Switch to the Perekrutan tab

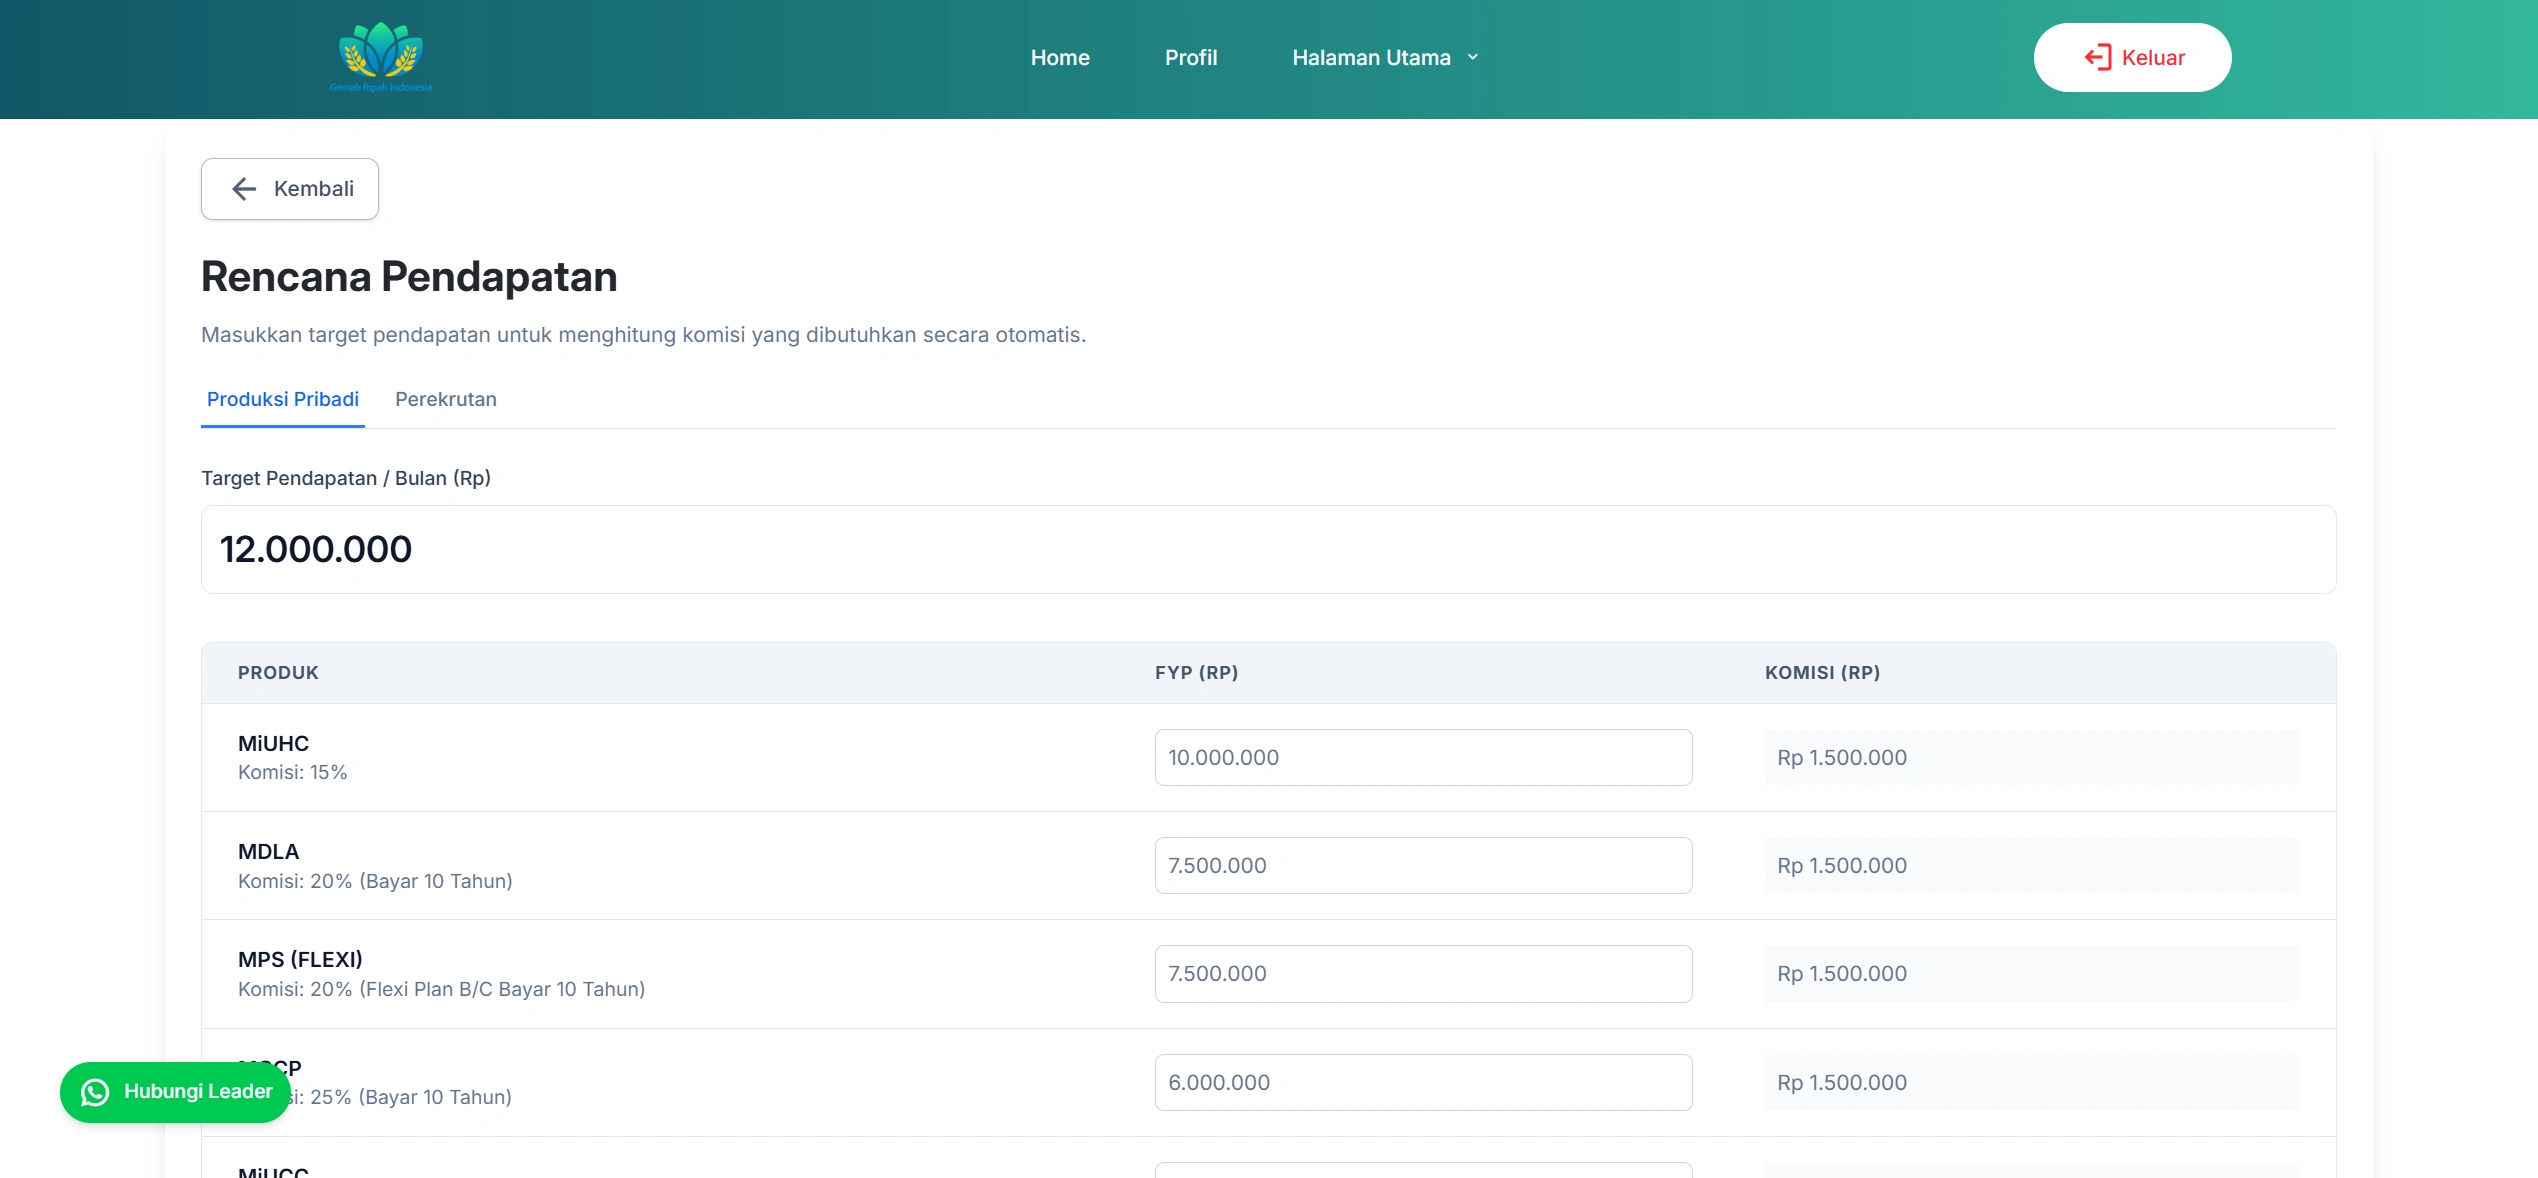tap(445, 399)
